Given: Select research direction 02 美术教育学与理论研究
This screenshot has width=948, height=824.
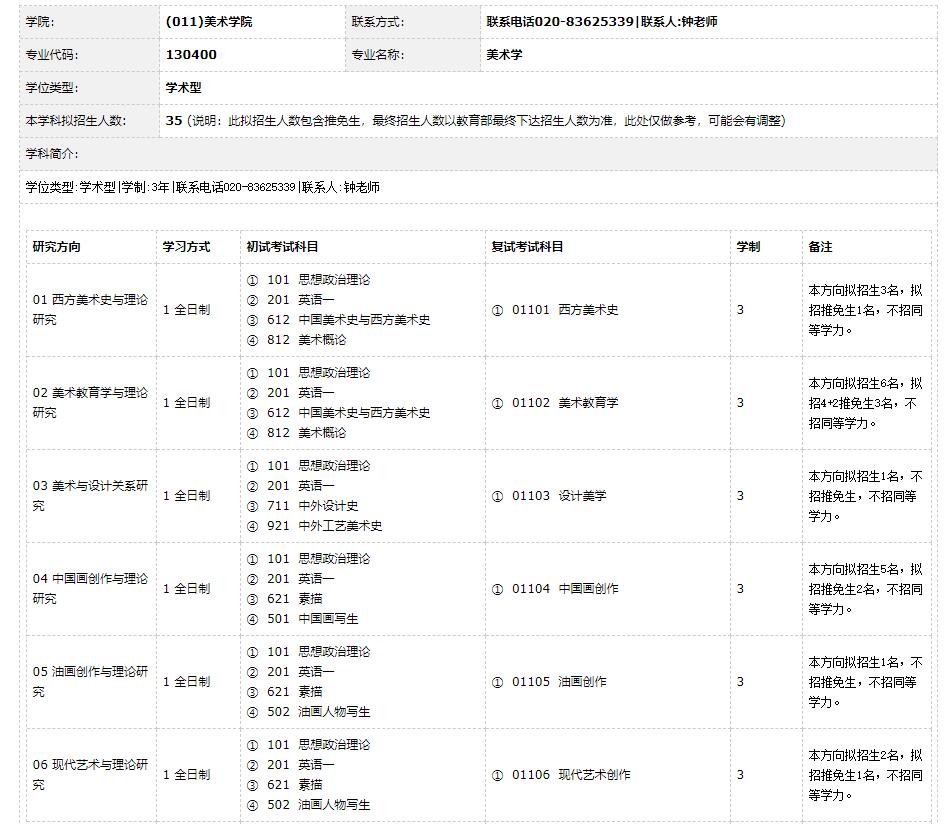Looking at the screenshot, I should pyautogui.click(x=89, y=403).
